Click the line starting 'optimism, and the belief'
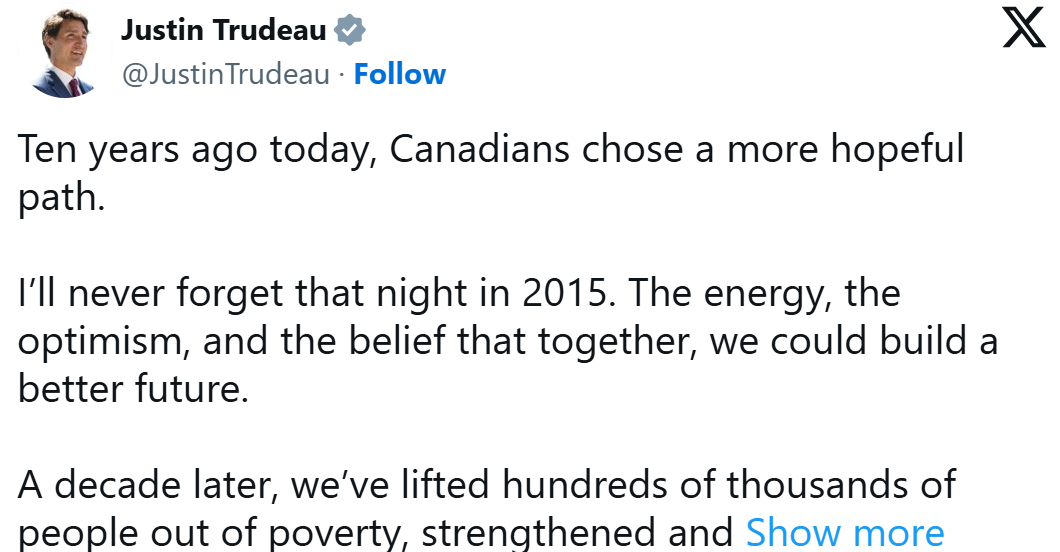This screenshot has height=552, width=1060. click(507, 341)
